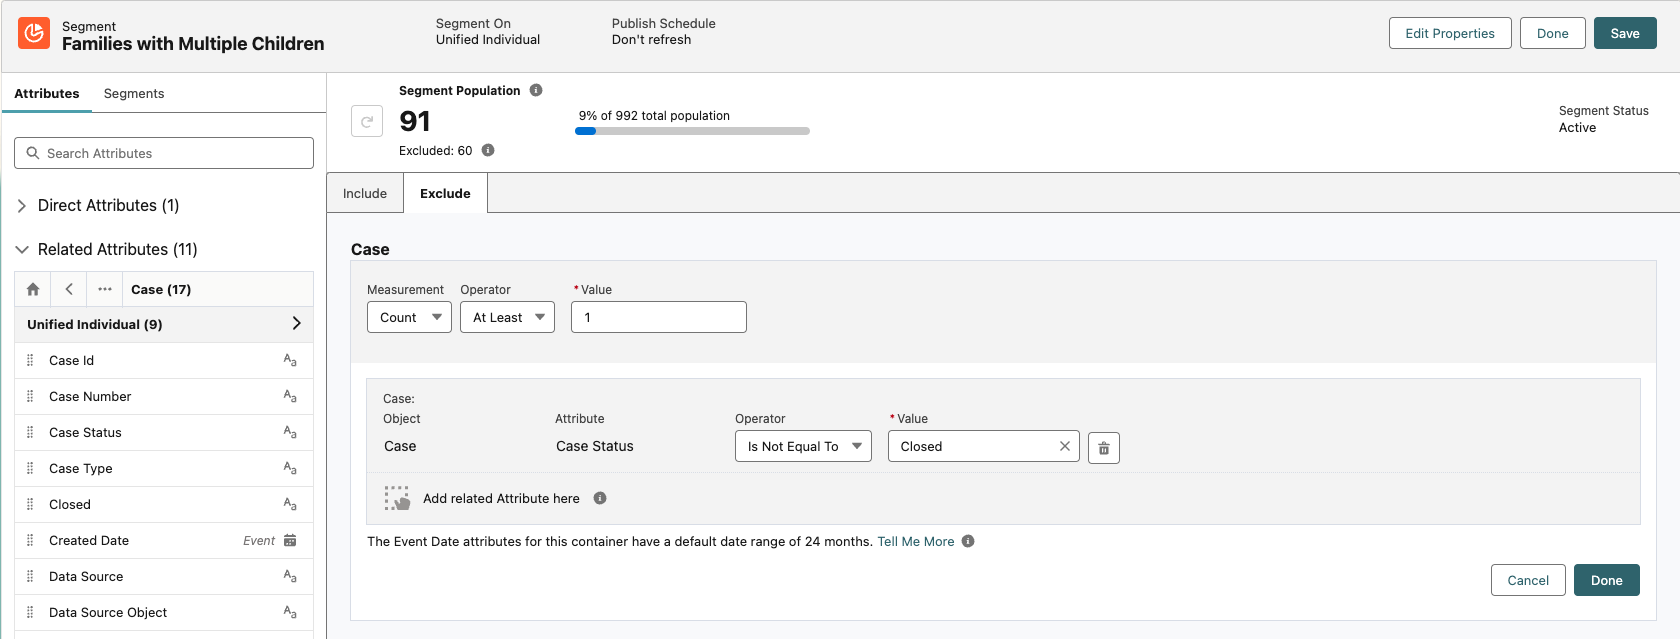
Task: Click the info icon next to Excluded count
Action: click(488, 150)
